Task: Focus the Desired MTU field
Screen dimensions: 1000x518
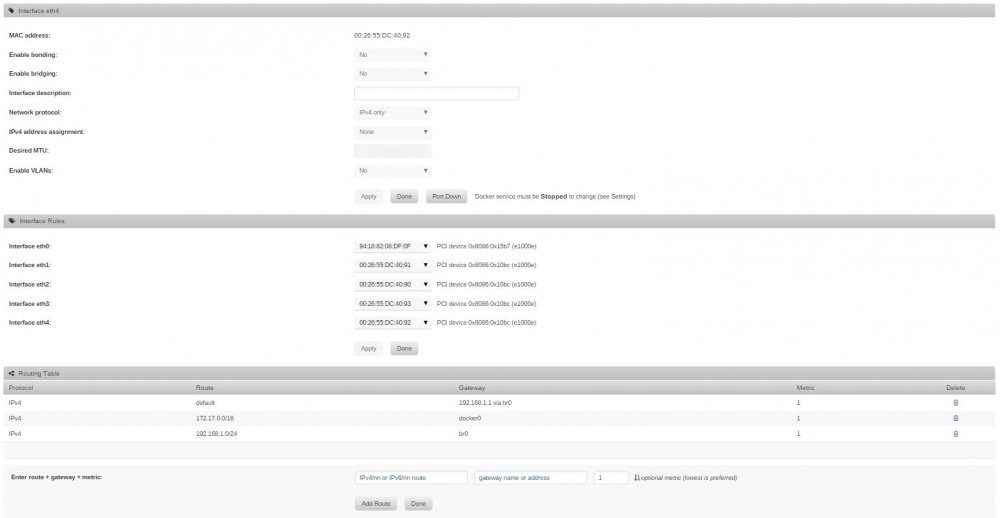Action: (393, 151)
